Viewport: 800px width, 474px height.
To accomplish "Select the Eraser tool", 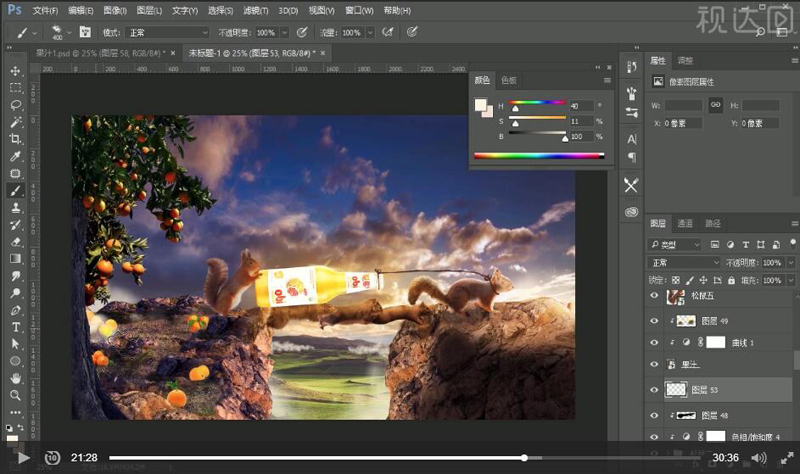I will click(15, 242).
